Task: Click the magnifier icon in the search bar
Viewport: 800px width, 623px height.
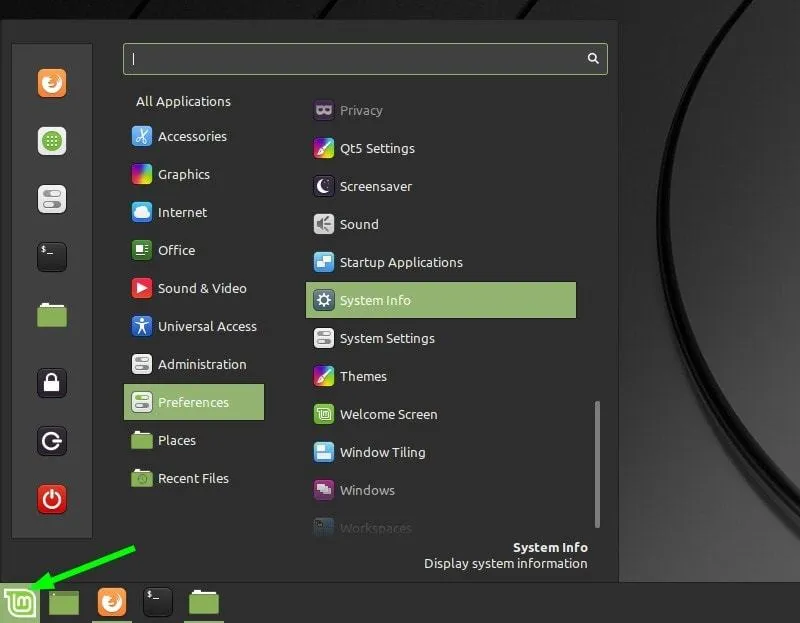Action: (593, 59)
